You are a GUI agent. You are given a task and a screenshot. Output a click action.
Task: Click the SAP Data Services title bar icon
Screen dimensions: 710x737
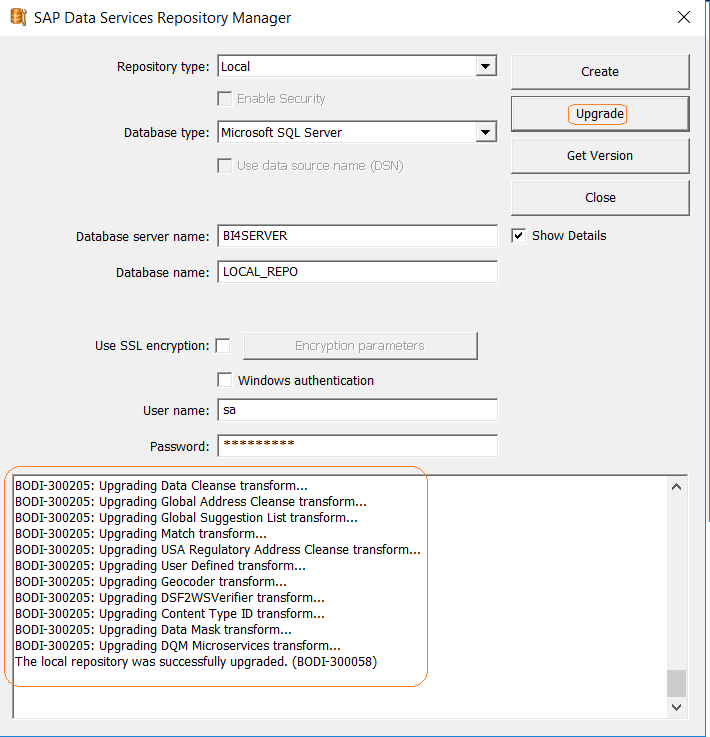coord(18,17)
